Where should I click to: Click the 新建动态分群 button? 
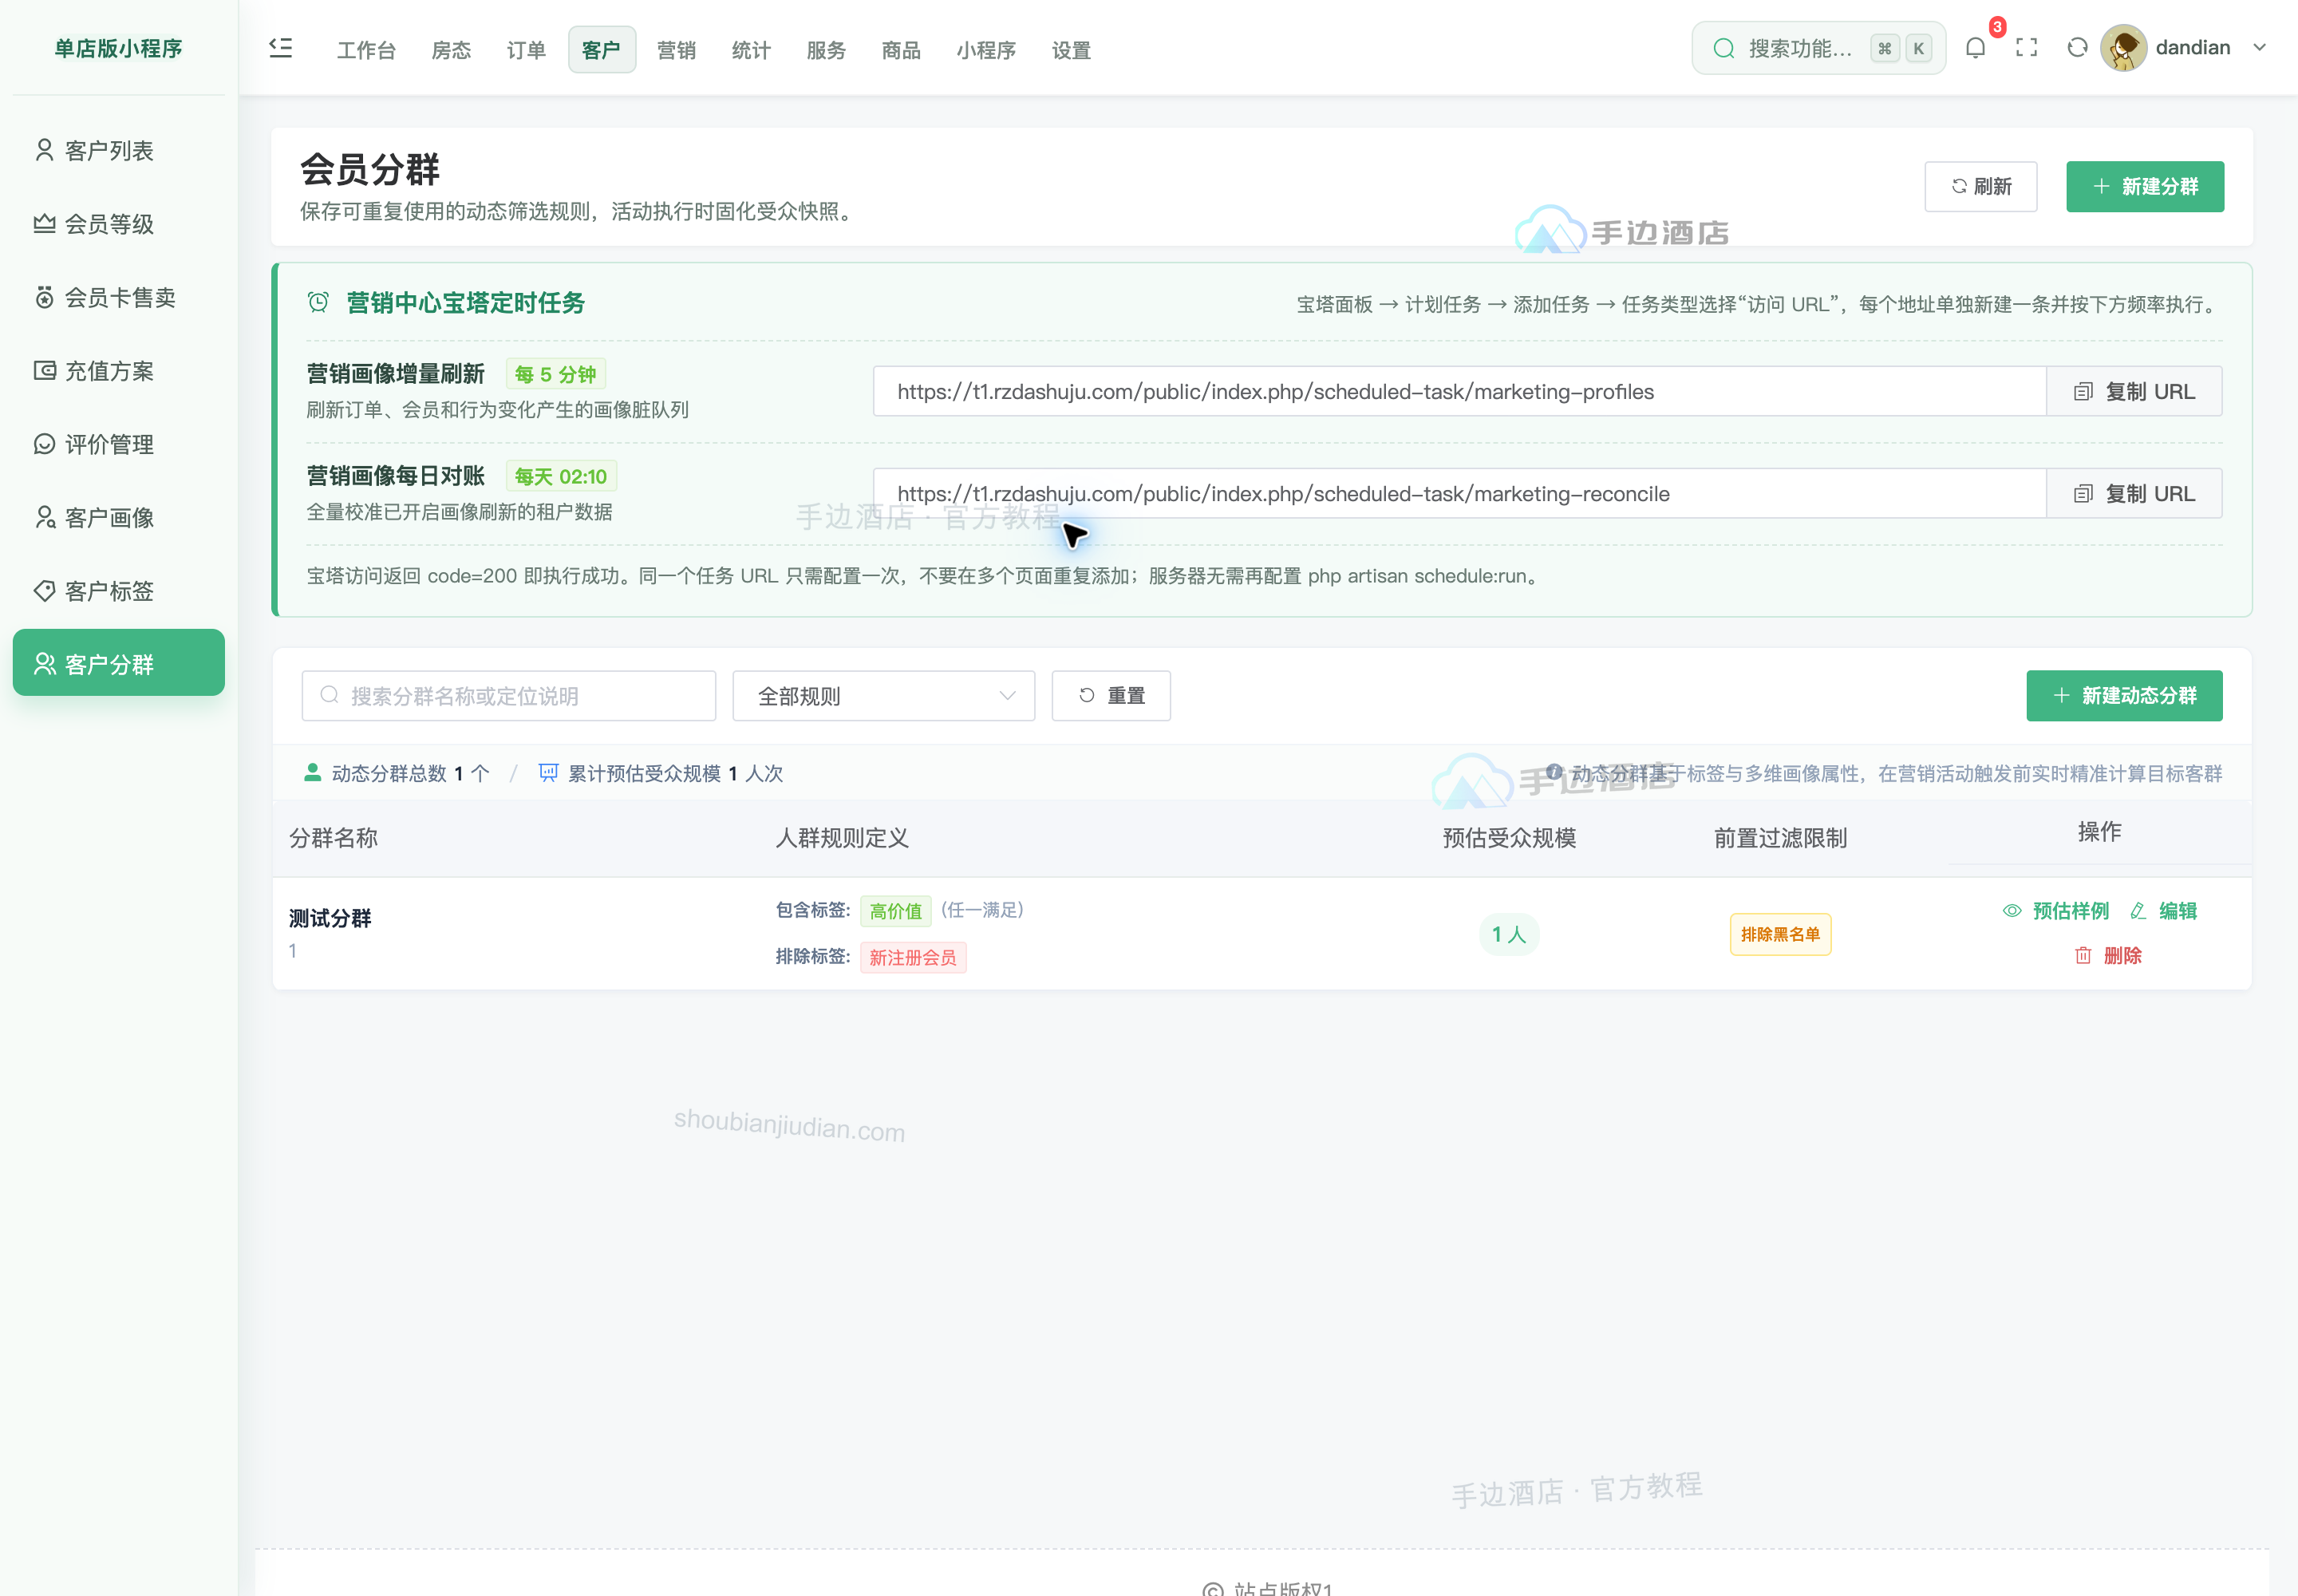(2124, 695)
